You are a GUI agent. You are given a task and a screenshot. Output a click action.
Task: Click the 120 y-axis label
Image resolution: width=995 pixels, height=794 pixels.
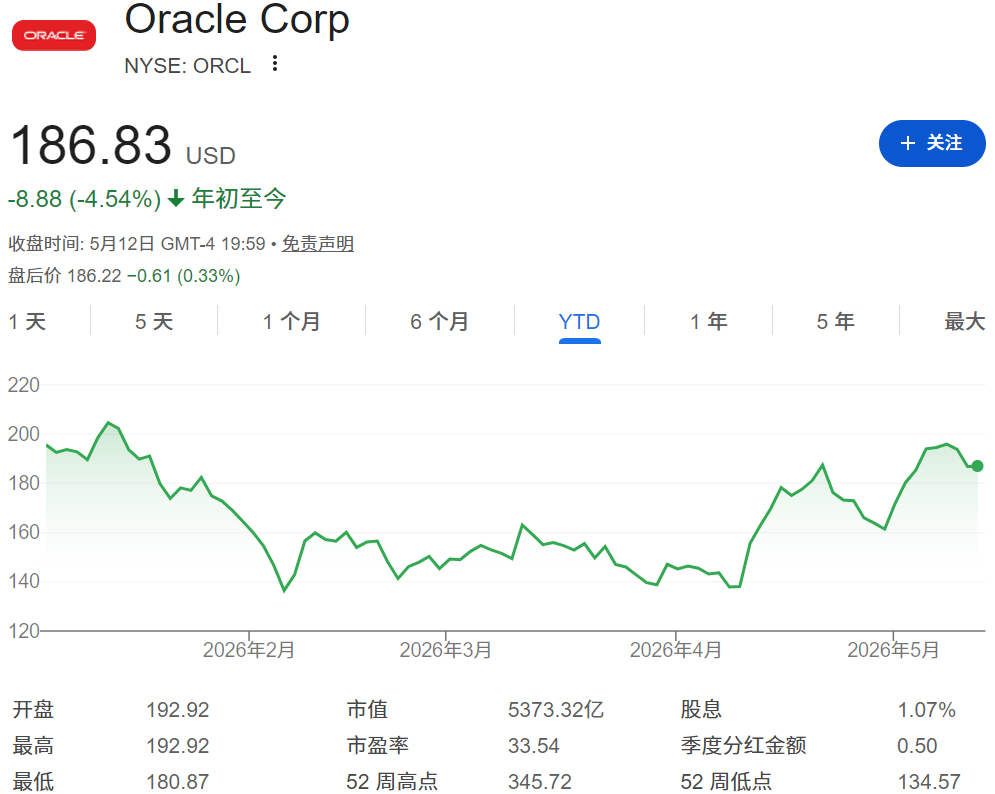(x=23, y=631)
